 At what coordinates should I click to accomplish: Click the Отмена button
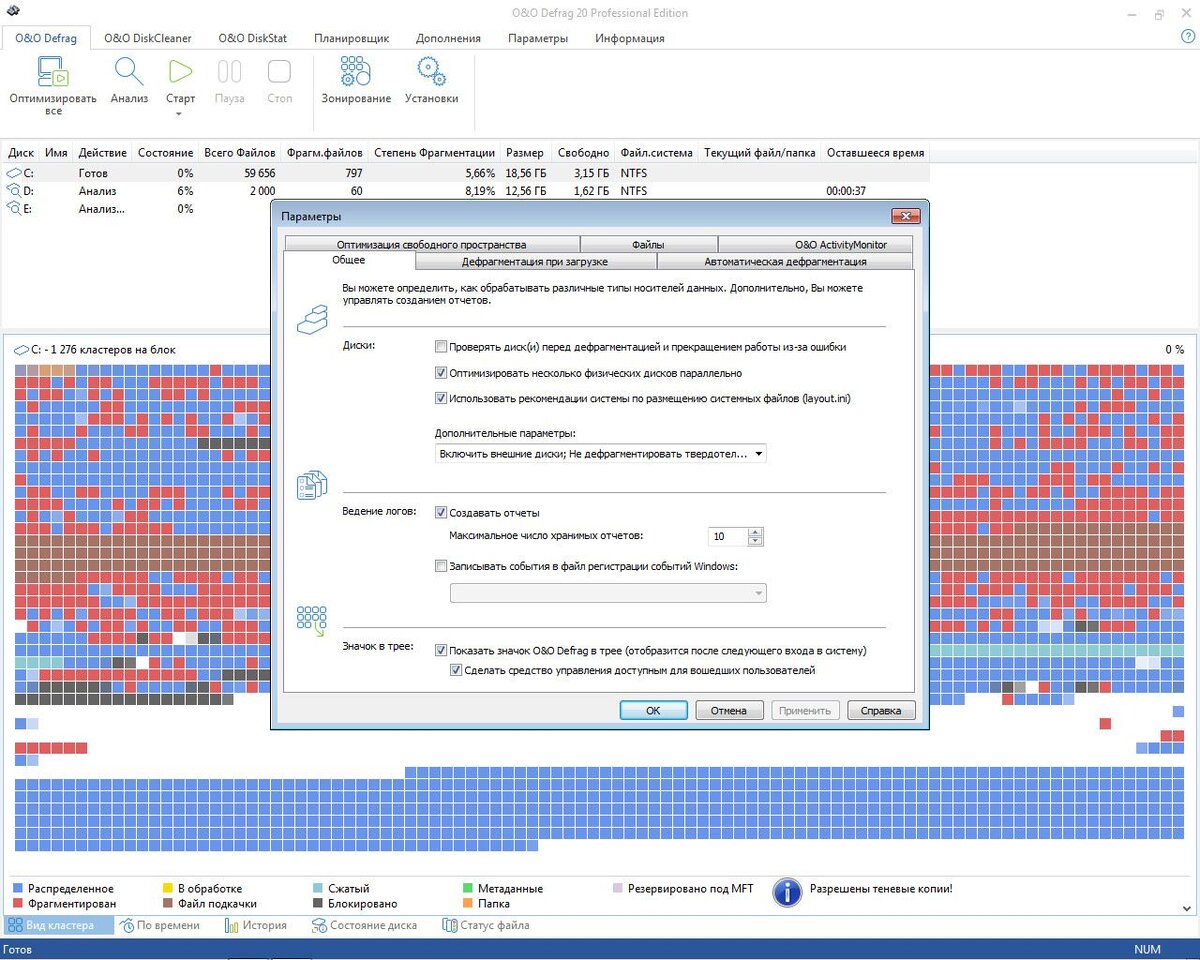coord(729,710)
